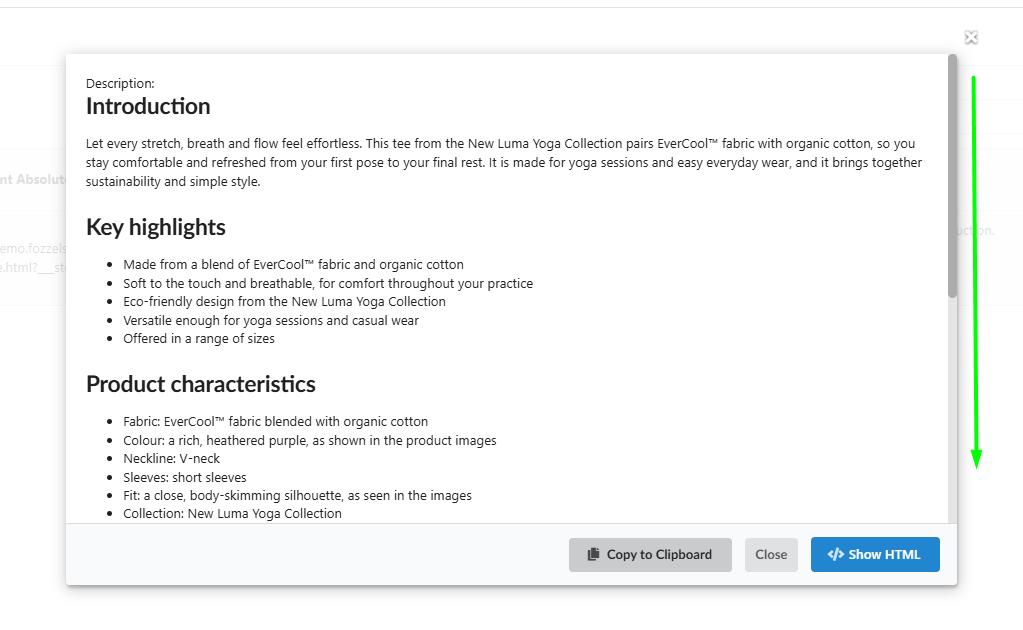Click the introduction paragraph about EverCool fabric

click(x=504, y=162)
